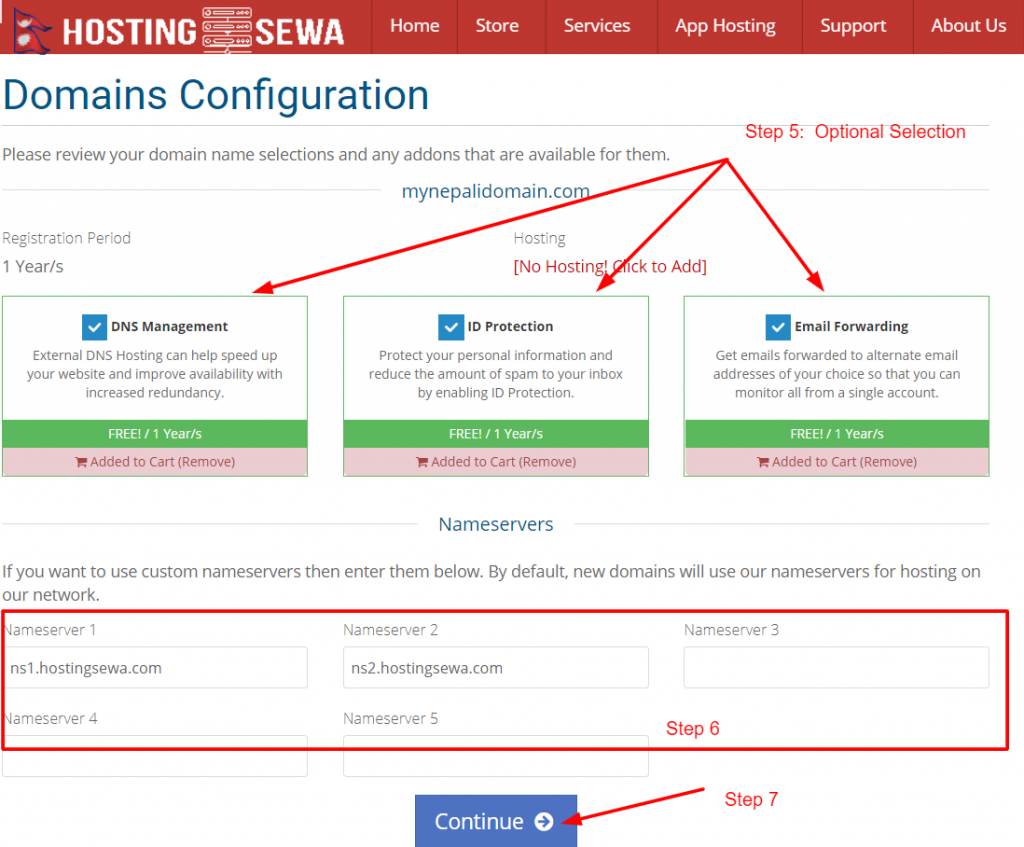
Task: Navigate to About Us
Action: click(x=968, y=26)
